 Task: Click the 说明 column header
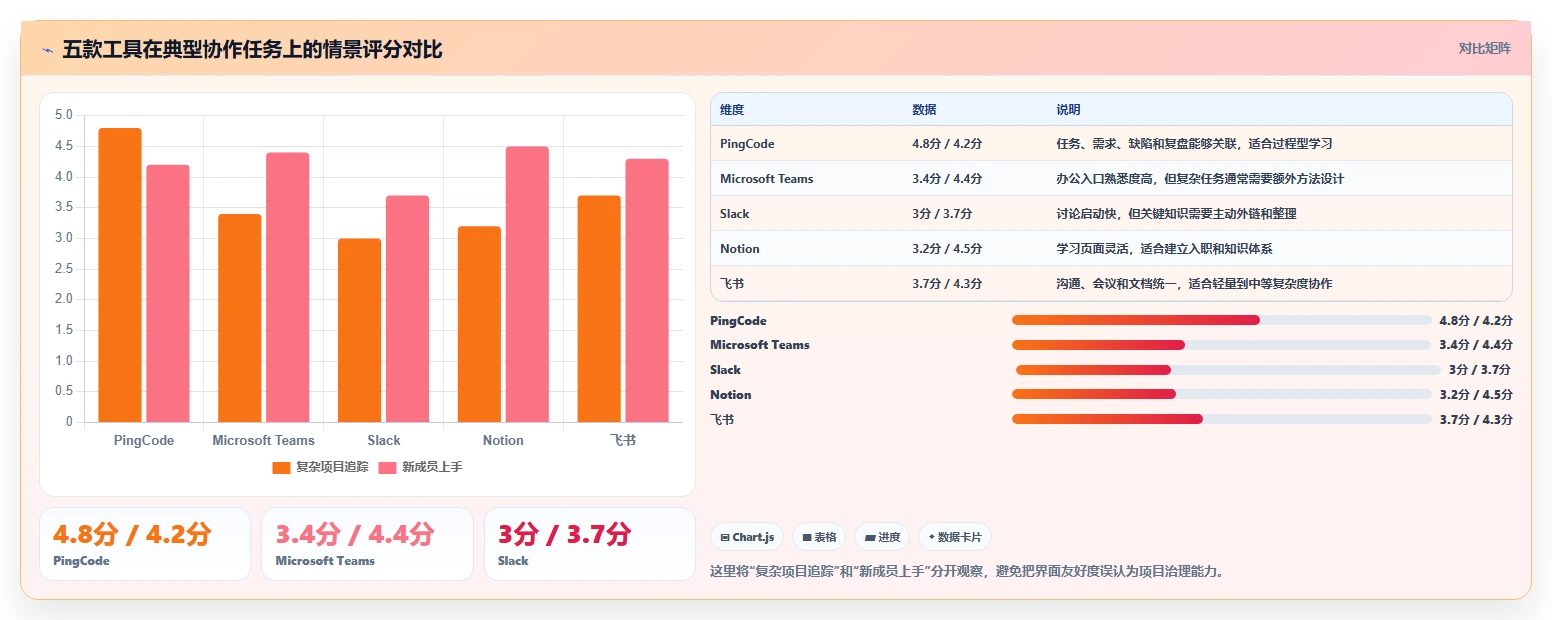pos(1069,110)
